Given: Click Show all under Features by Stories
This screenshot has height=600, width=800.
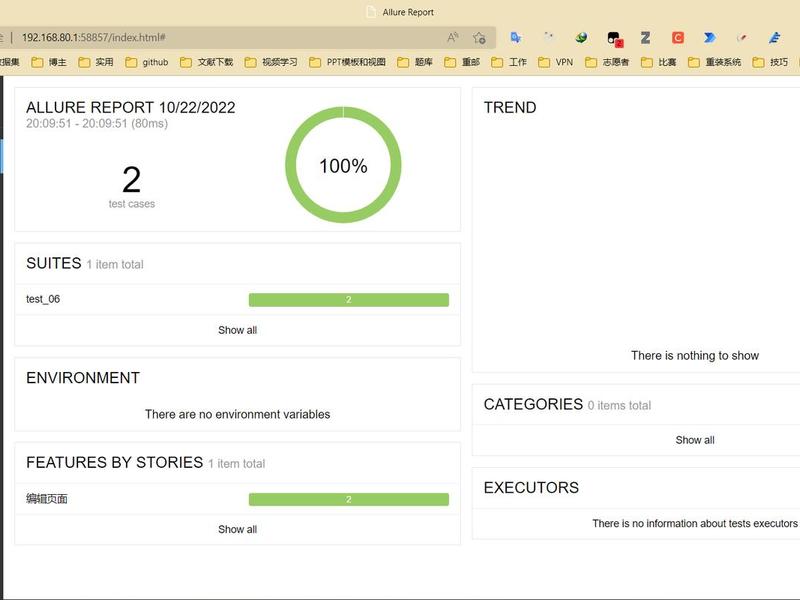Looking at the screenshot, I should point(237,529).
